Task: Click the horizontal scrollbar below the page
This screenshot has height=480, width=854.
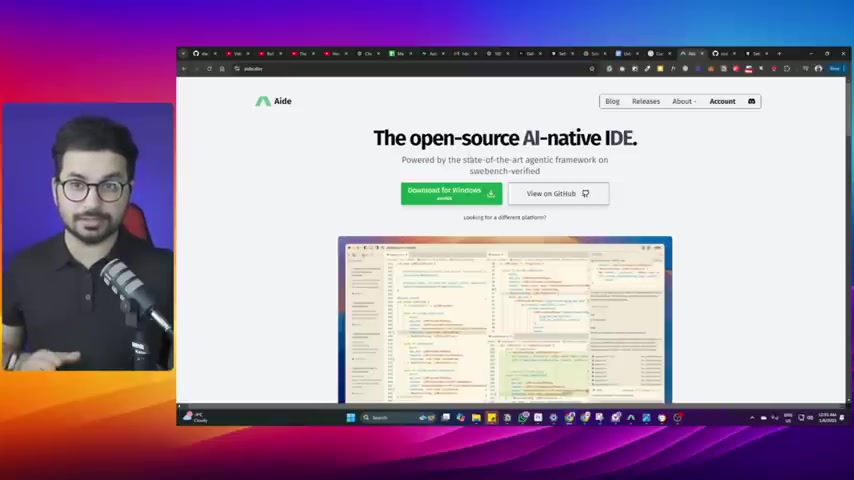Action: coord(511,406)
